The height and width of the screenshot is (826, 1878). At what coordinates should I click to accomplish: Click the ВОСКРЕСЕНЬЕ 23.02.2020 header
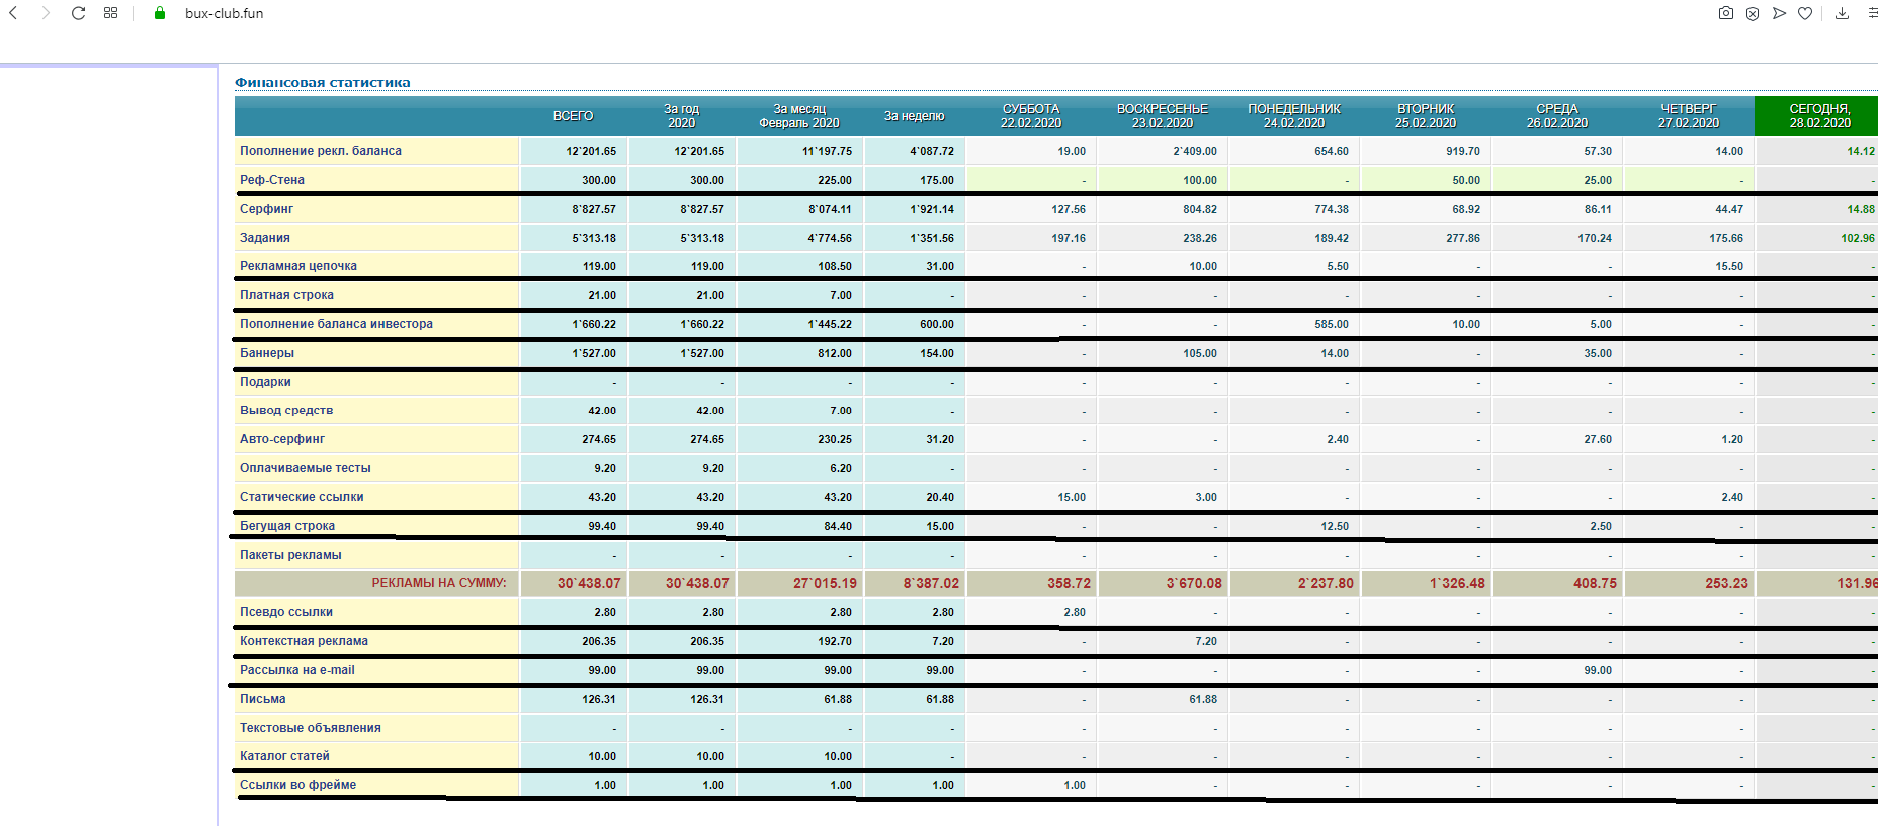coord(1162,116)
